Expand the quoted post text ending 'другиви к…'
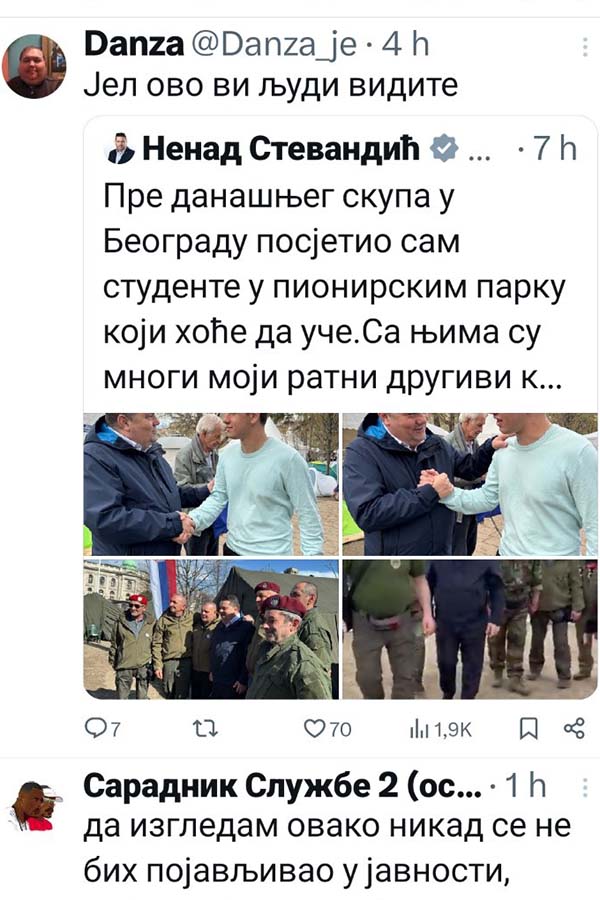This screenshot has height=900, width=600. point(334,287)
